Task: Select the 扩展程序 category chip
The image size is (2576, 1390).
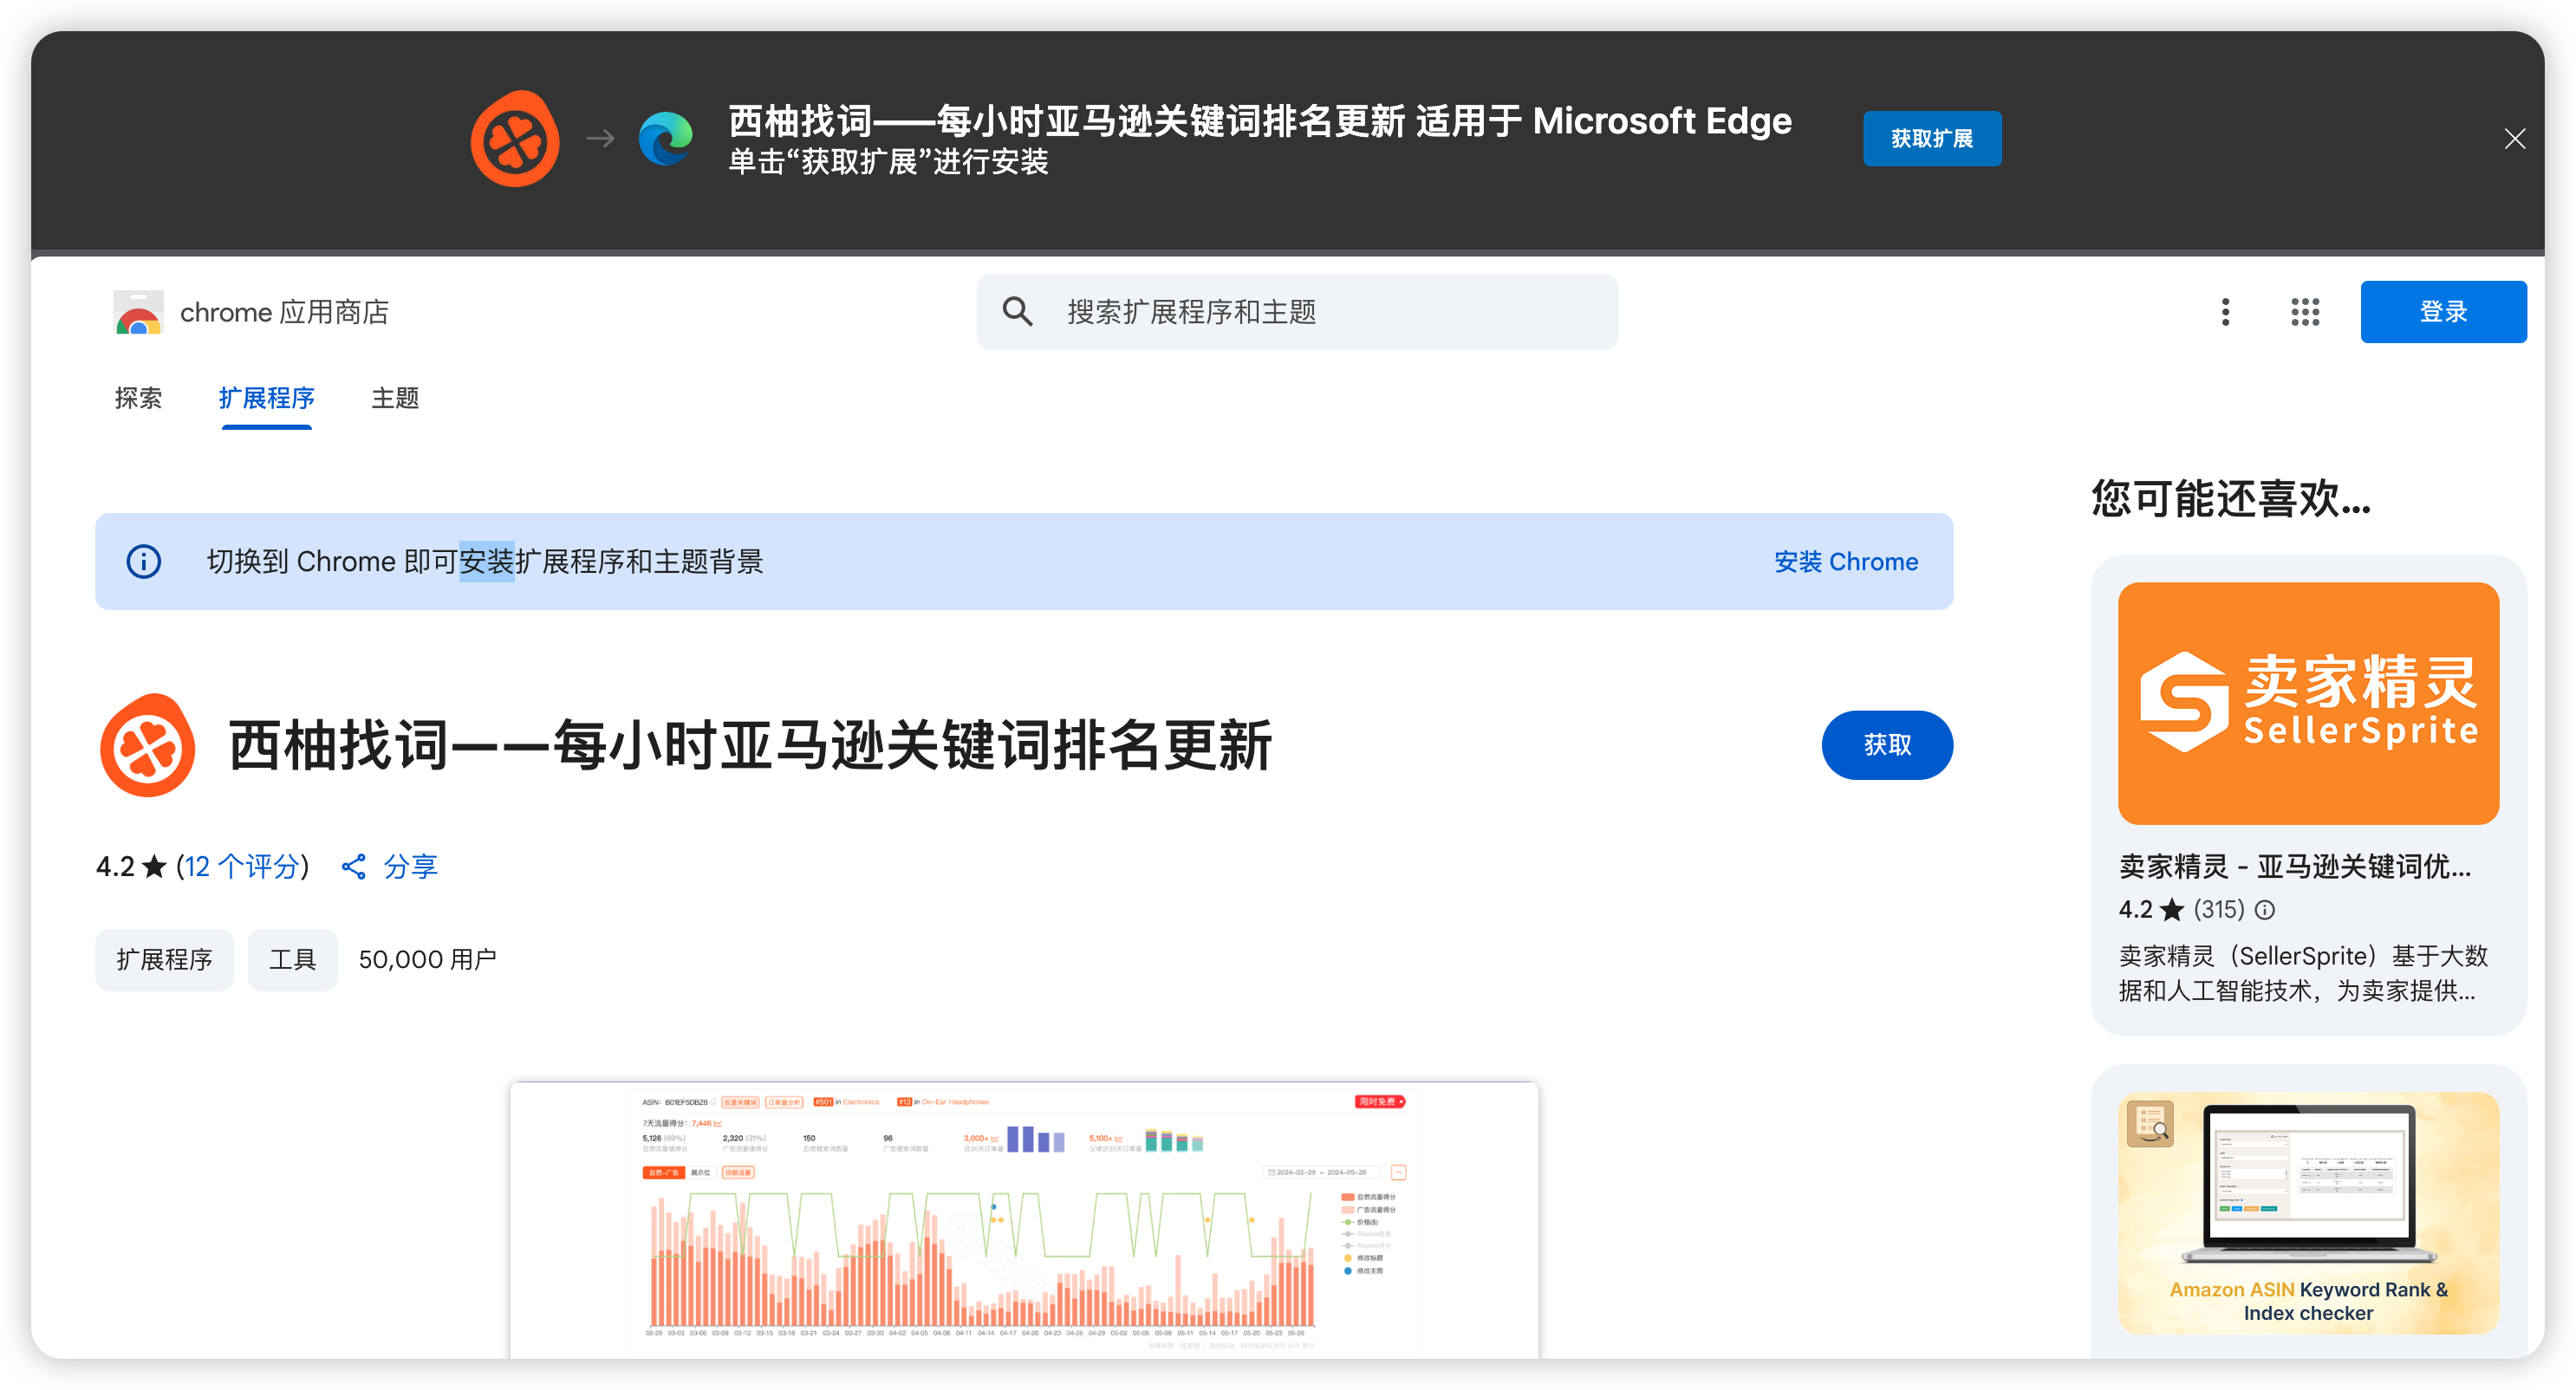Action: pos(164,959)
